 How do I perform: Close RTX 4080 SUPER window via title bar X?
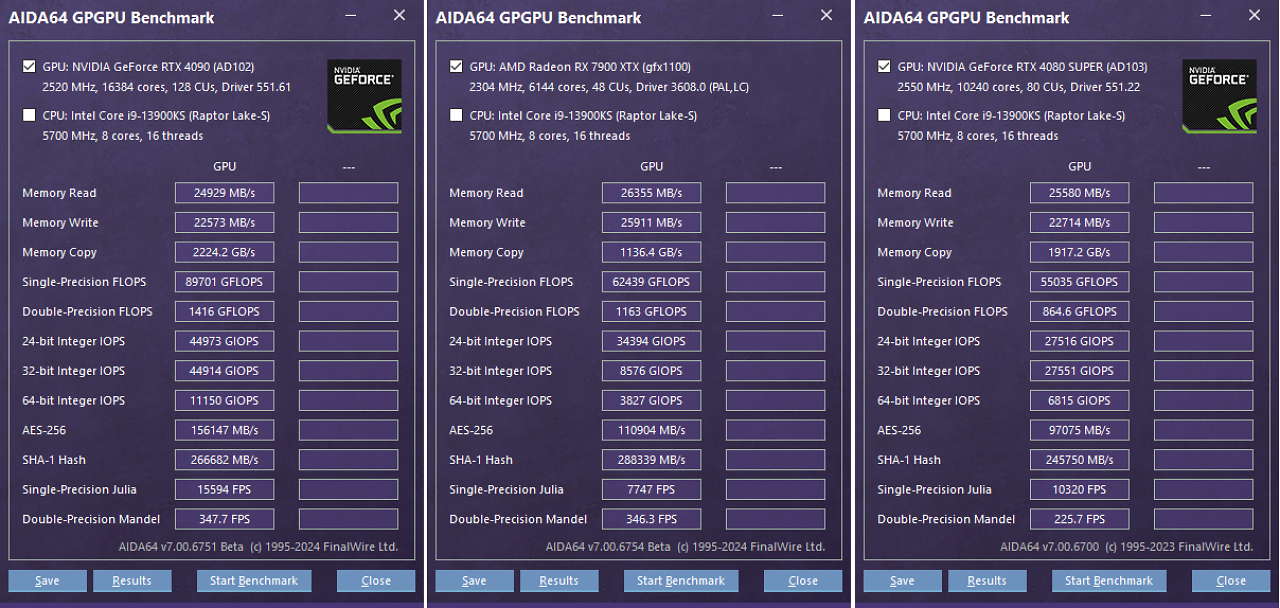click(1254, 16)
